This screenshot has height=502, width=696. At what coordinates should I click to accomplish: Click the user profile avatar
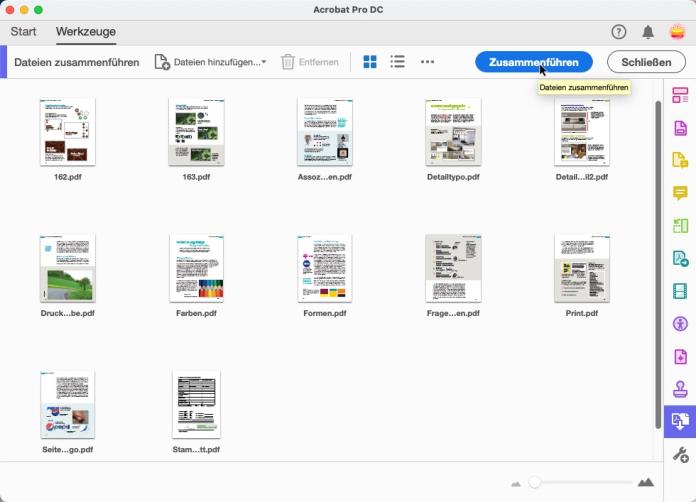point(676,32)
